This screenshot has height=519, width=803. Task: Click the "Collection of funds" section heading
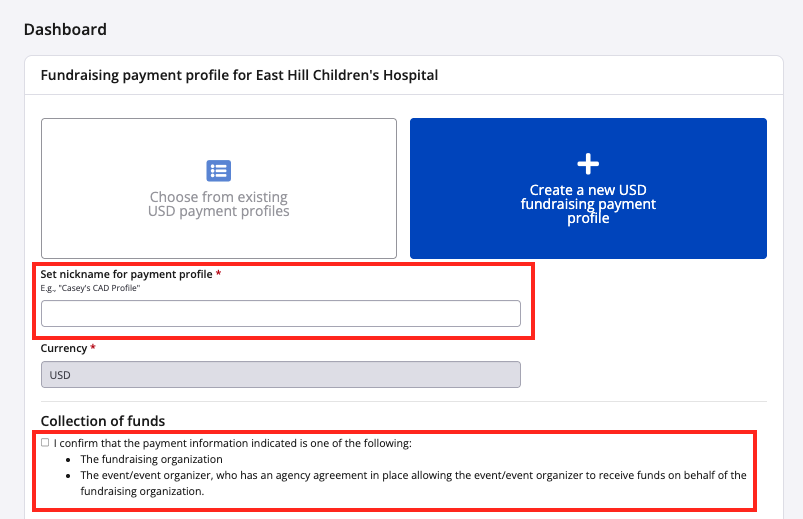click(102, 421)
